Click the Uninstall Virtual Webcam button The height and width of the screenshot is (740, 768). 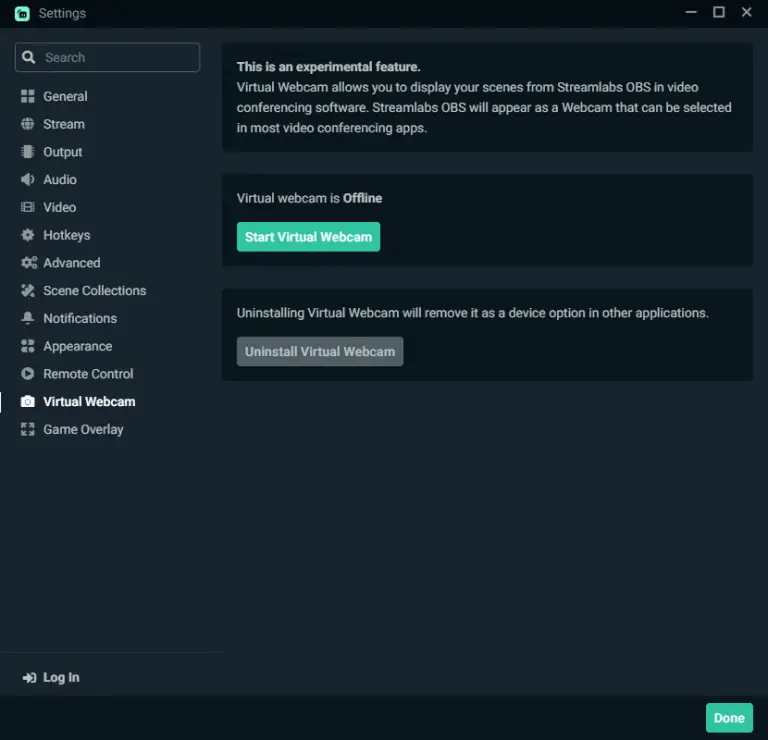tap(320, 352)
